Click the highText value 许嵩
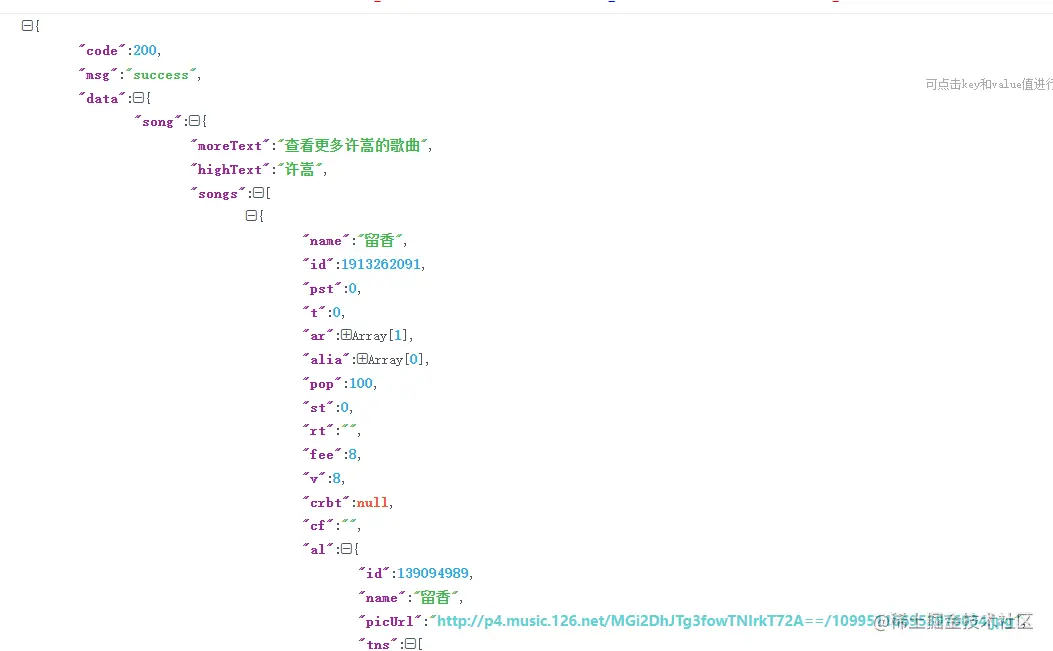The height and width of the screenshot is (651, 1053). point(300,169)
